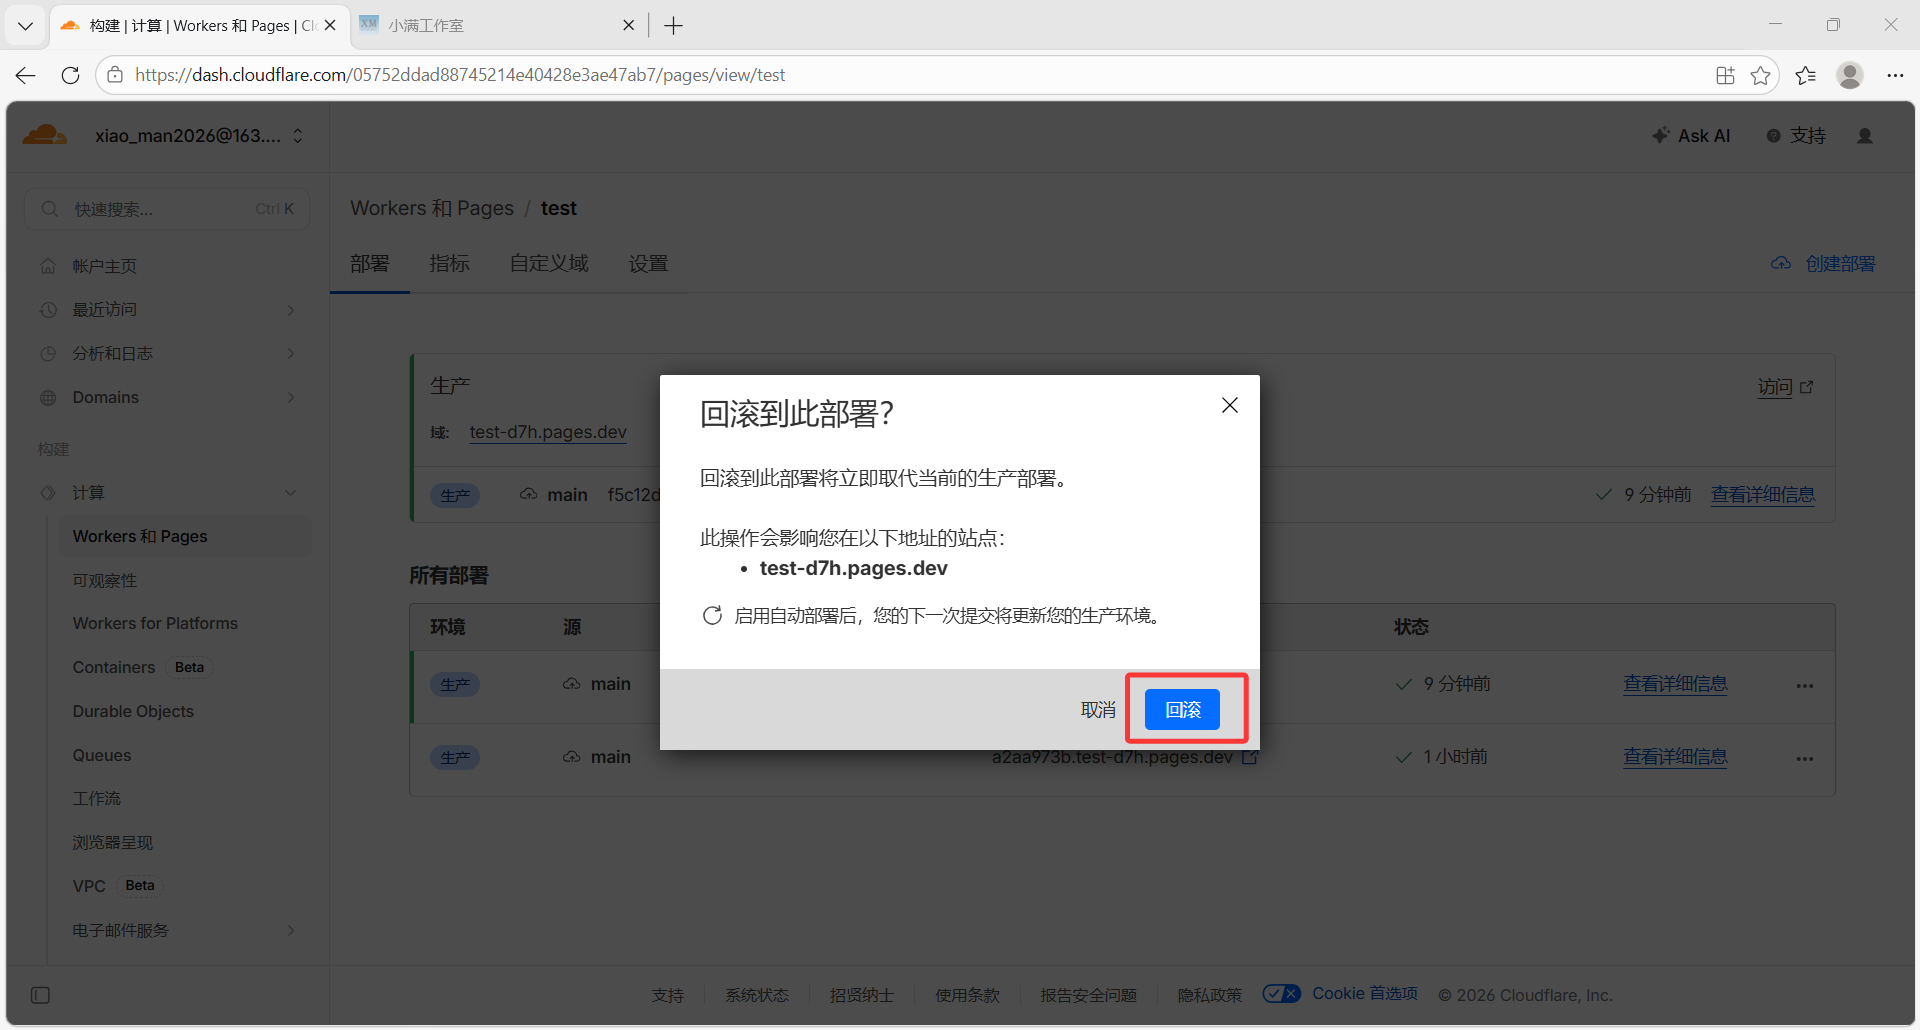The width and height of the screenshot is (1920, 1030).
Task: Click the browser refresh icon
Action: 70,75
